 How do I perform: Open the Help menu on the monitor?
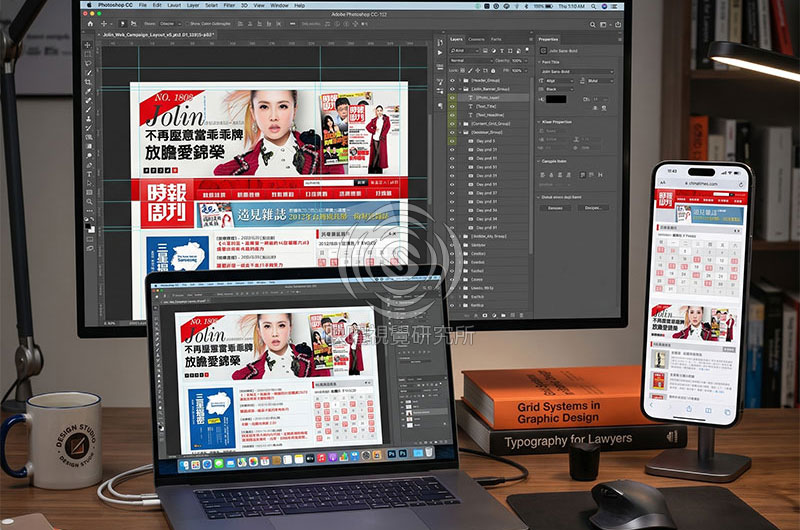[299, 5]
